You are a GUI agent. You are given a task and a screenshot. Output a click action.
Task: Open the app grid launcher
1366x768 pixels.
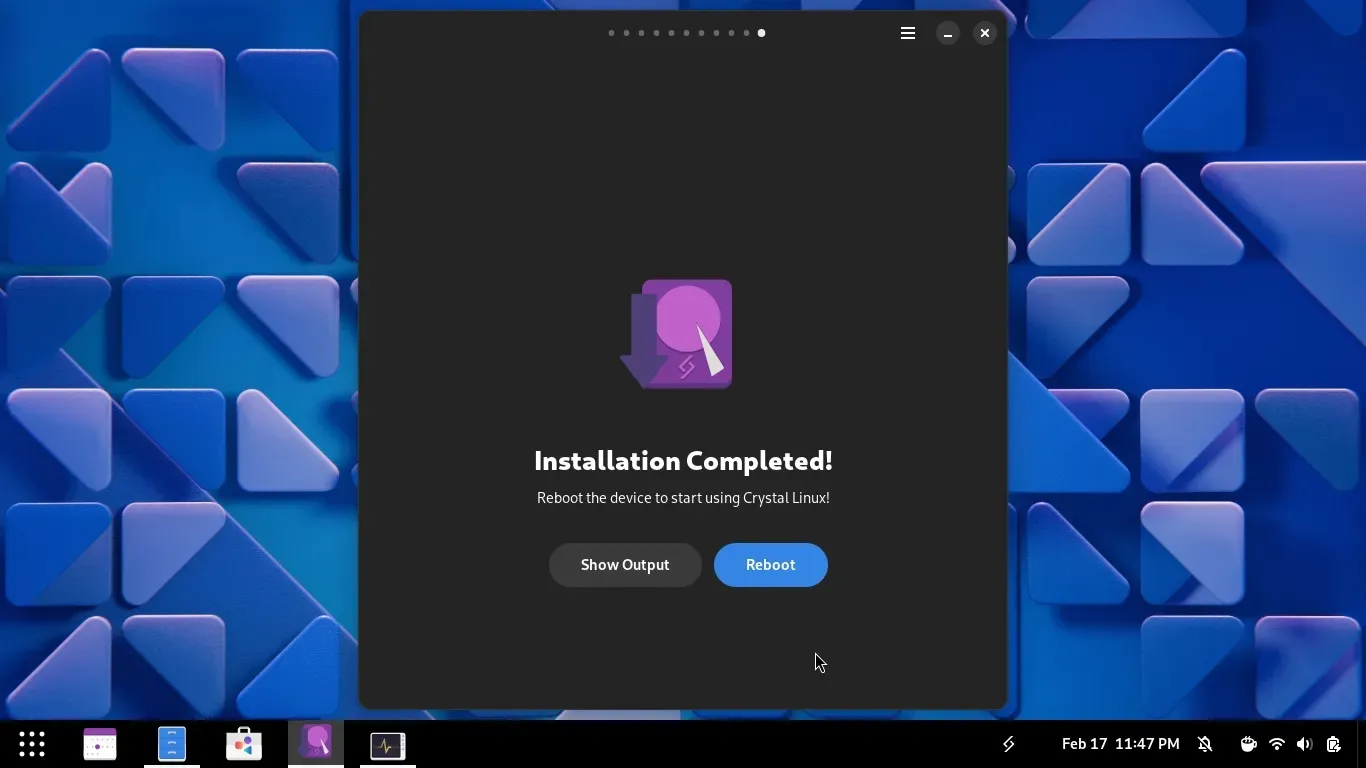click(32, 744)
